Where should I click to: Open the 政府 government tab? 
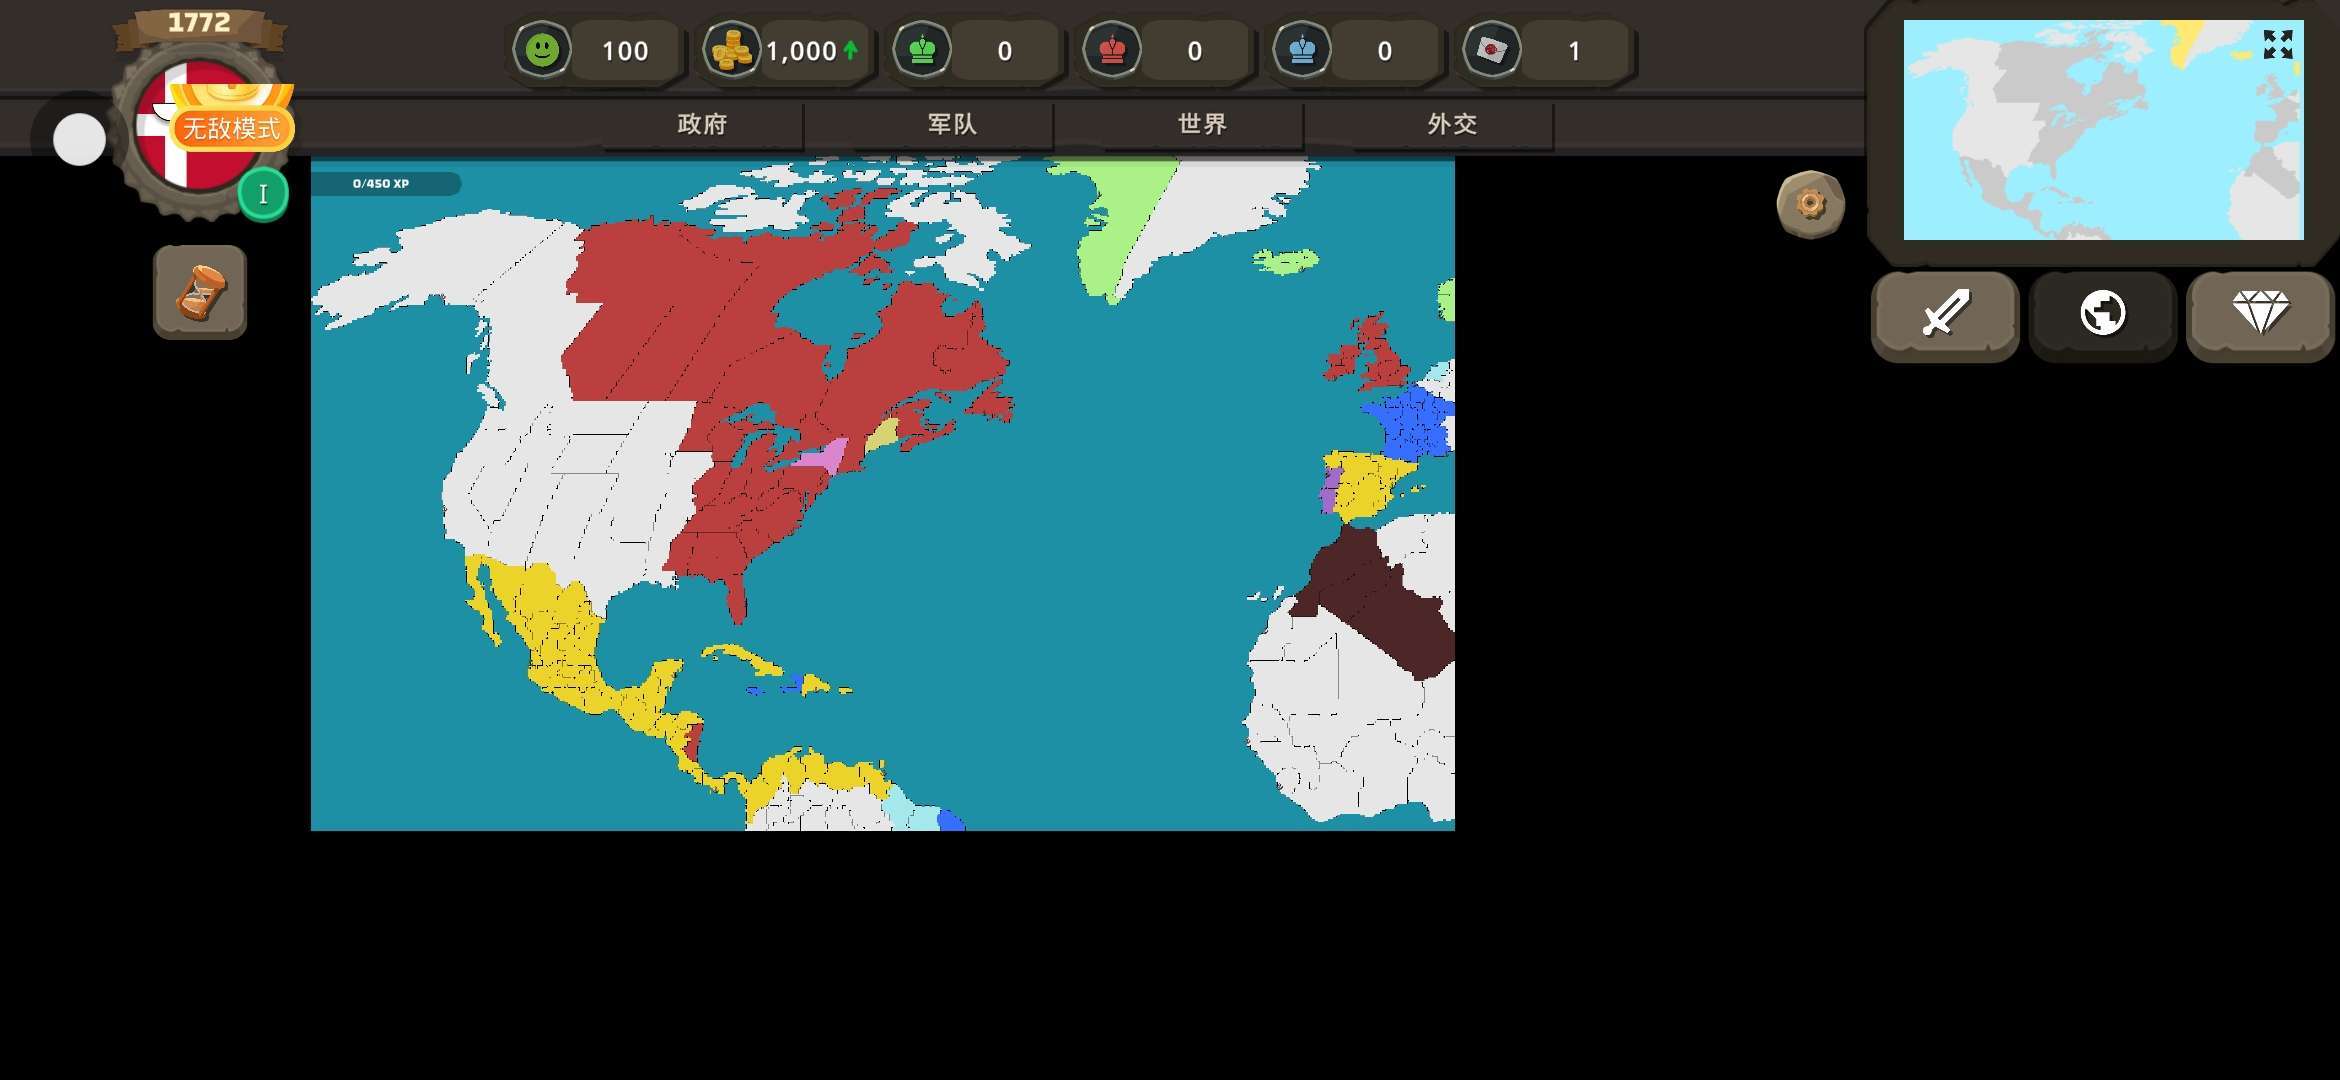[x=702, y=125]
